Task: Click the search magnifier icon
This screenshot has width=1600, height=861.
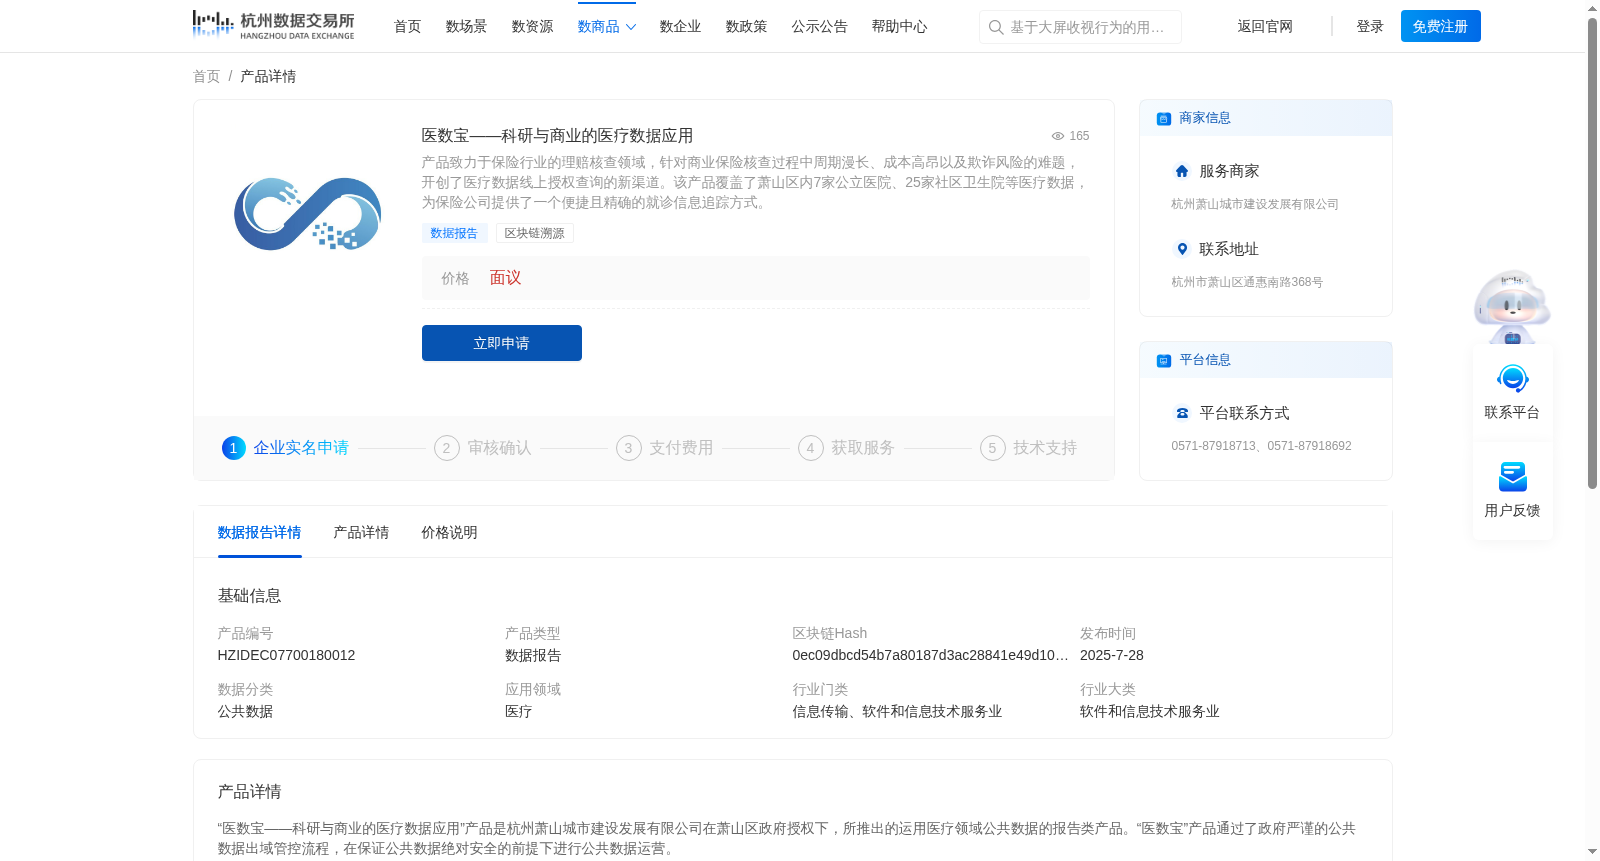Action: [996, 27]
